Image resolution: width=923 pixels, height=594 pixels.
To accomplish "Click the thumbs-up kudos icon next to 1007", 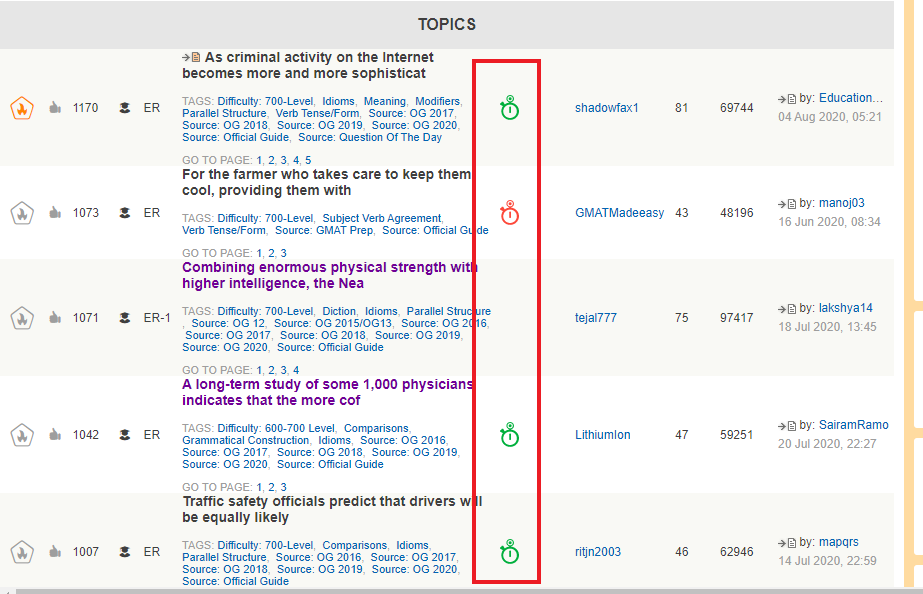I will [55, 552].
